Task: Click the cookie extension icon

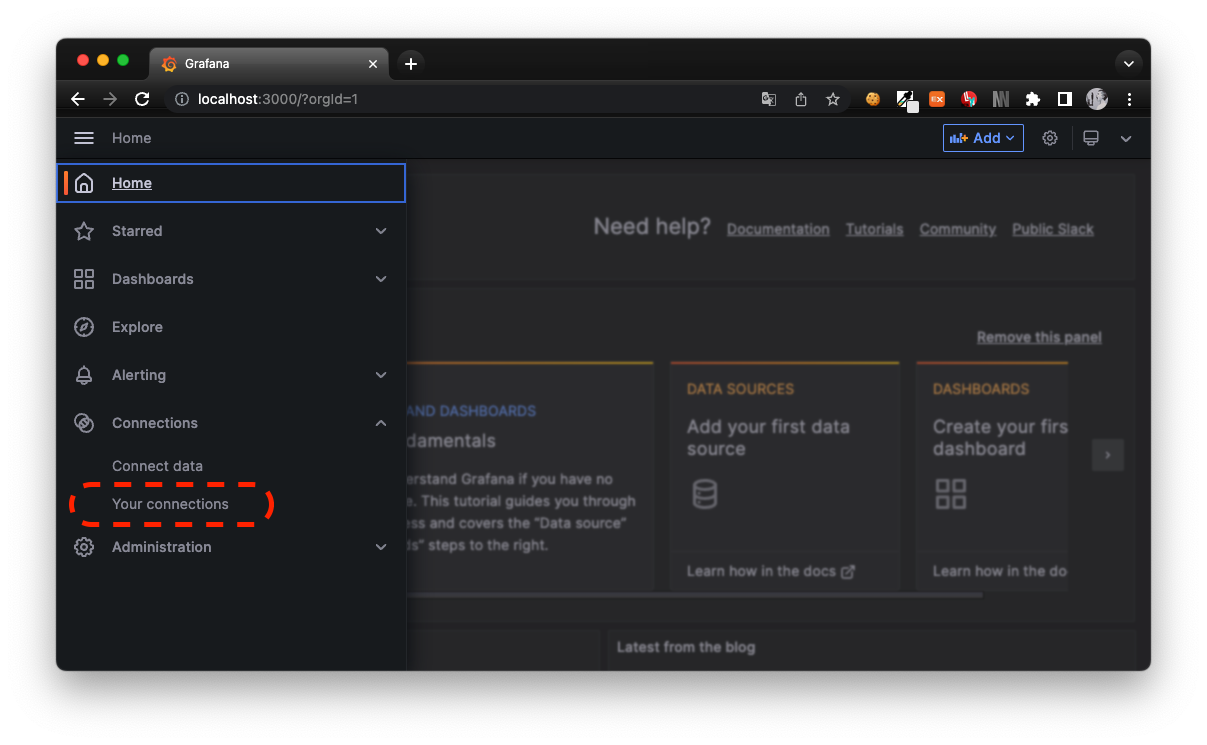Action: click(873, 99)
